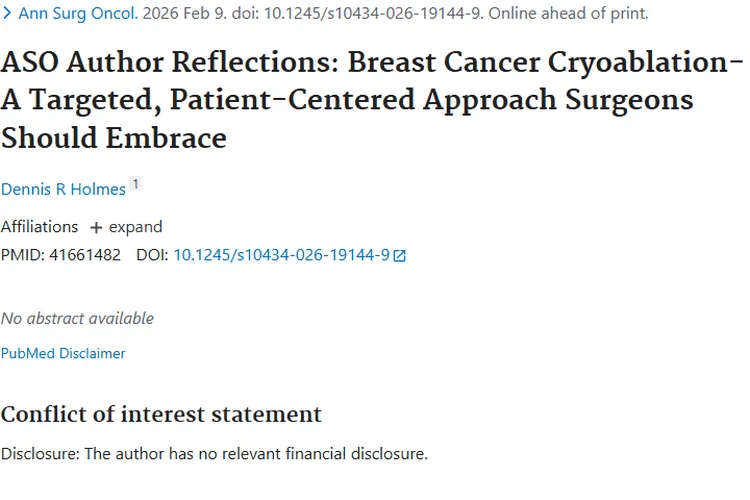Click the DOI: label before the link
Screen dimensions: 750x500
click(152, 255)
